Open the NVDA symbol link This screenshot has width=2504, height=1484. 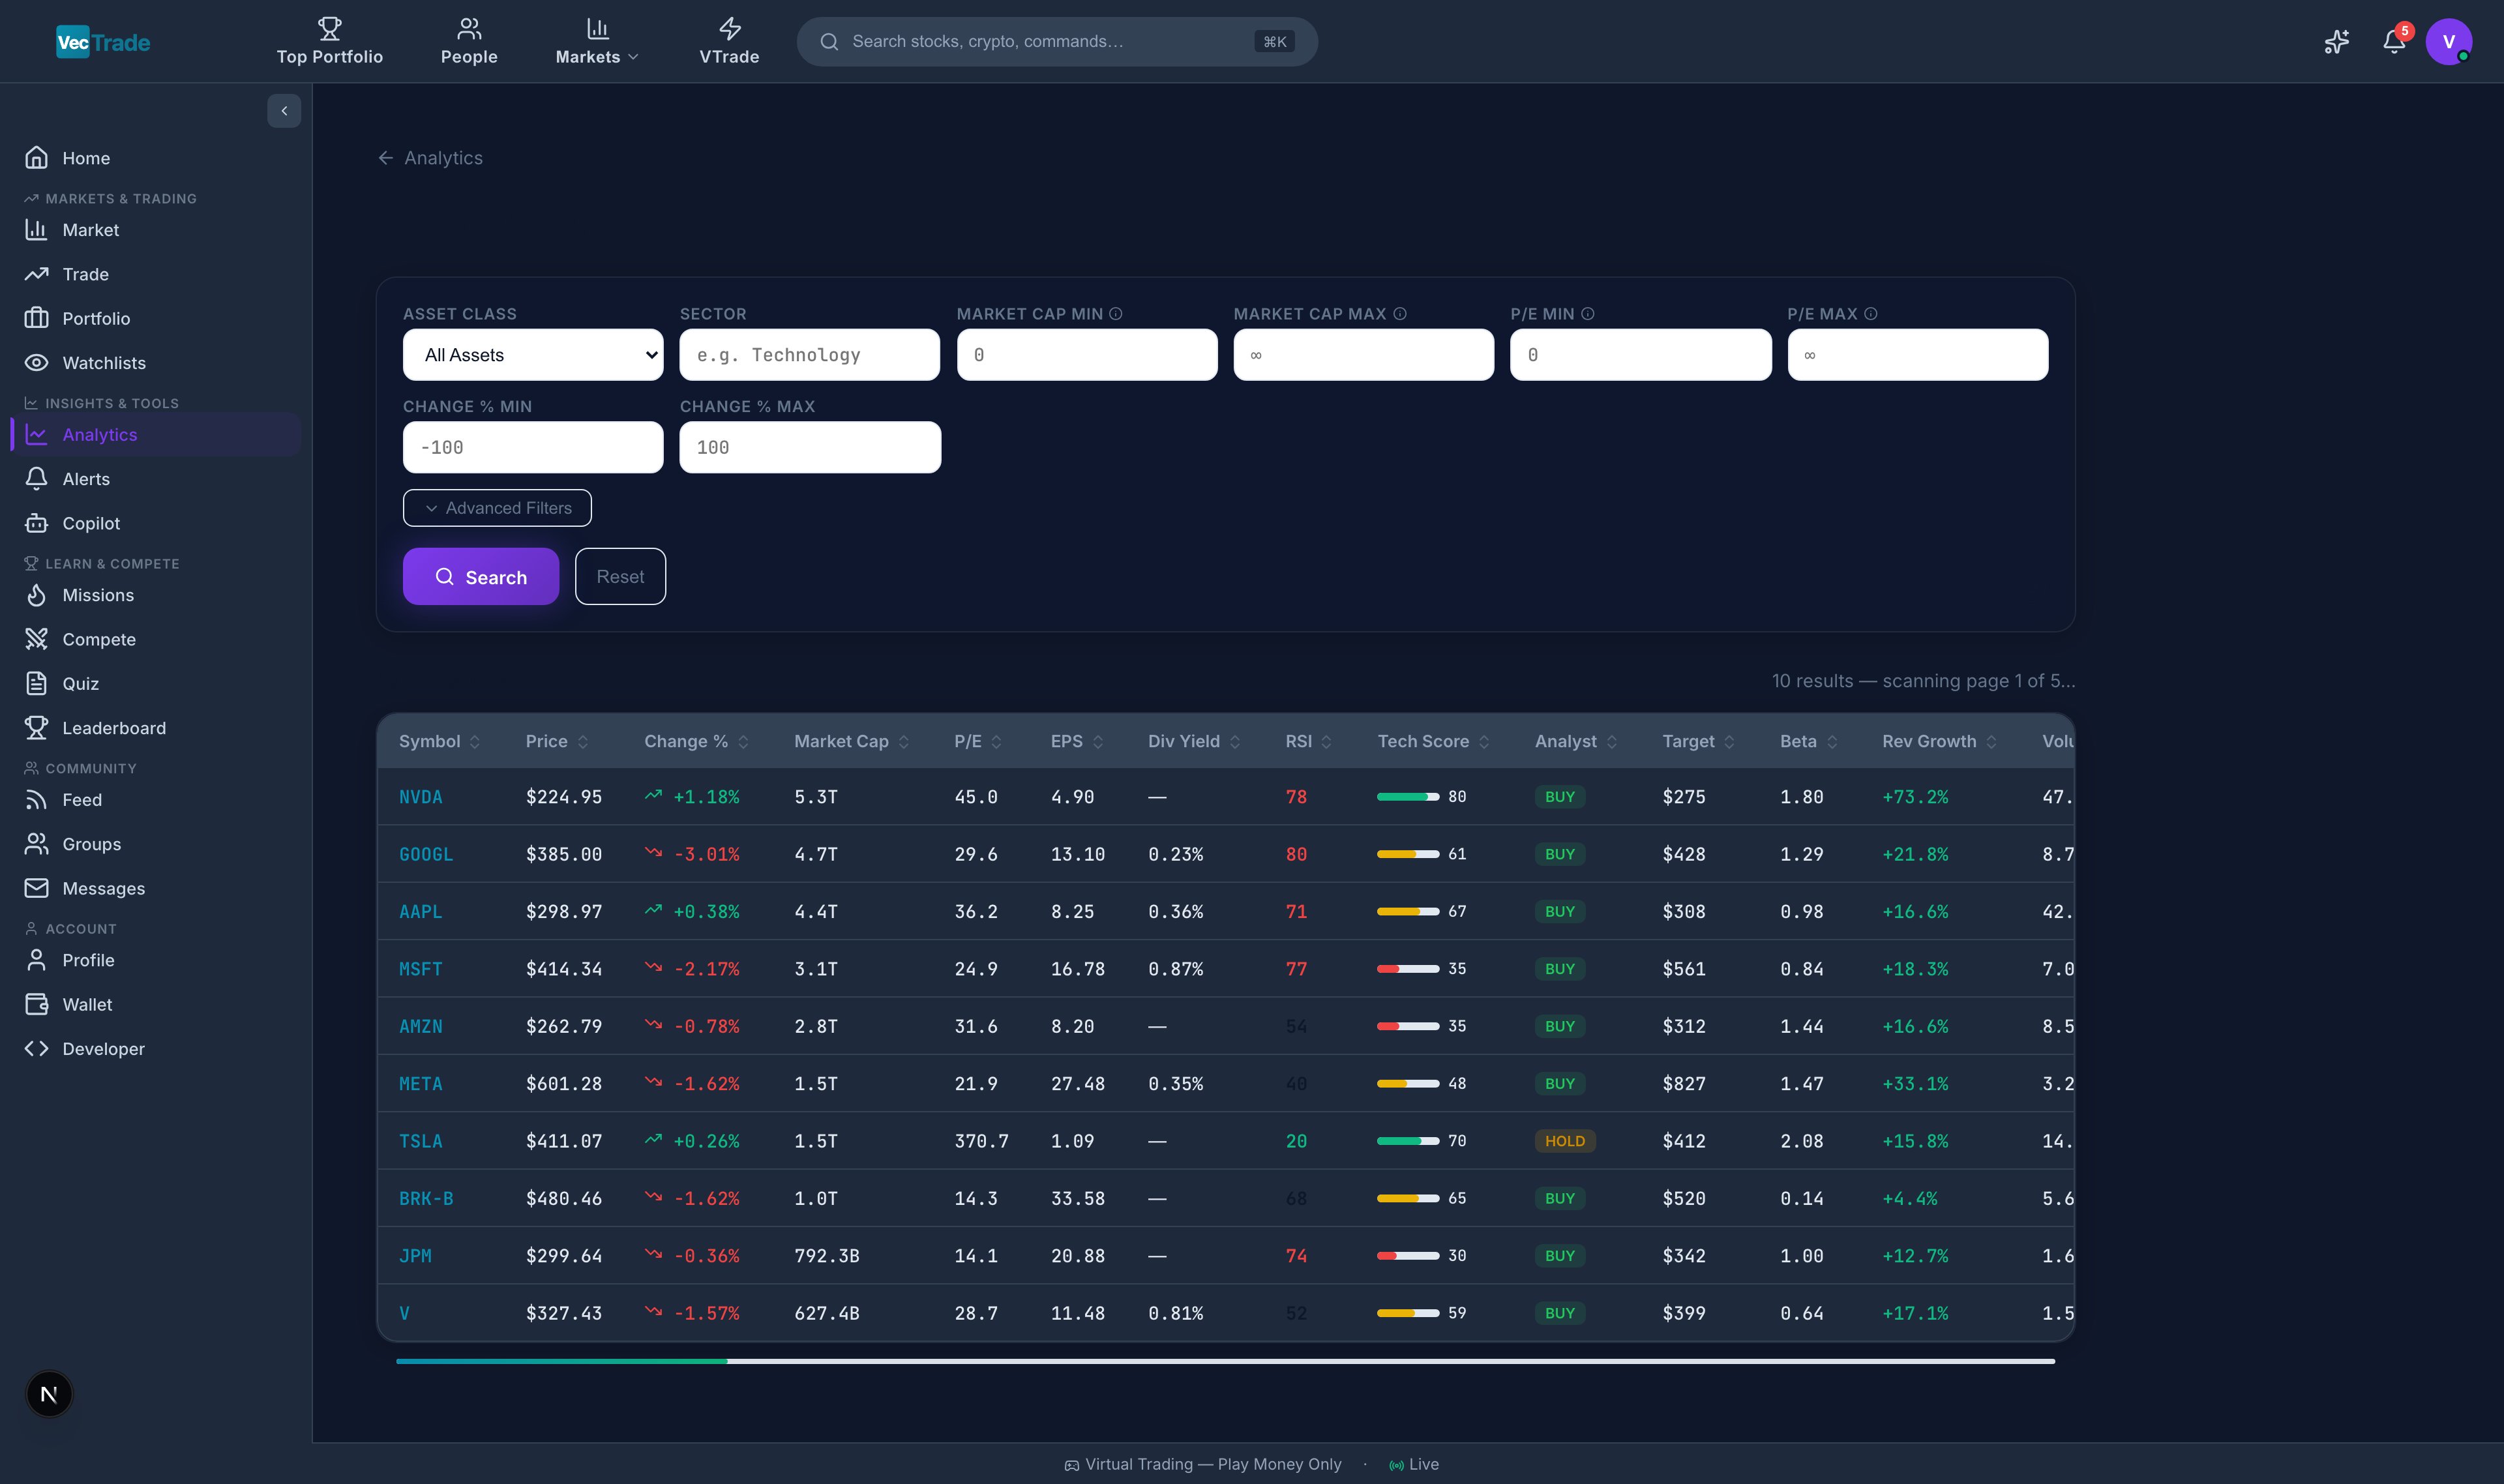pyautogui.click(x=420, y=797)
